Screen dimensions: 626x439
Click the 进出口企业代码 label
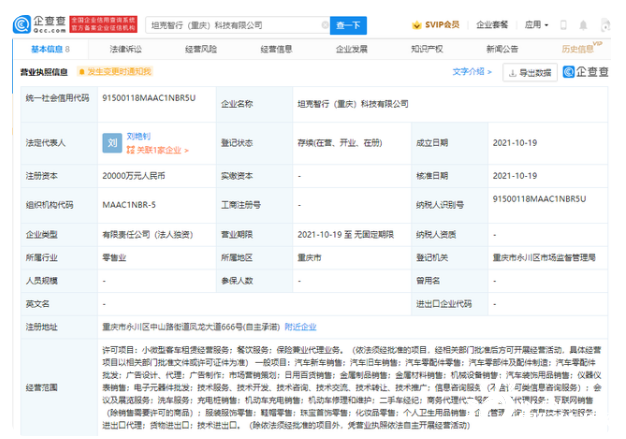tap(444, 304)
